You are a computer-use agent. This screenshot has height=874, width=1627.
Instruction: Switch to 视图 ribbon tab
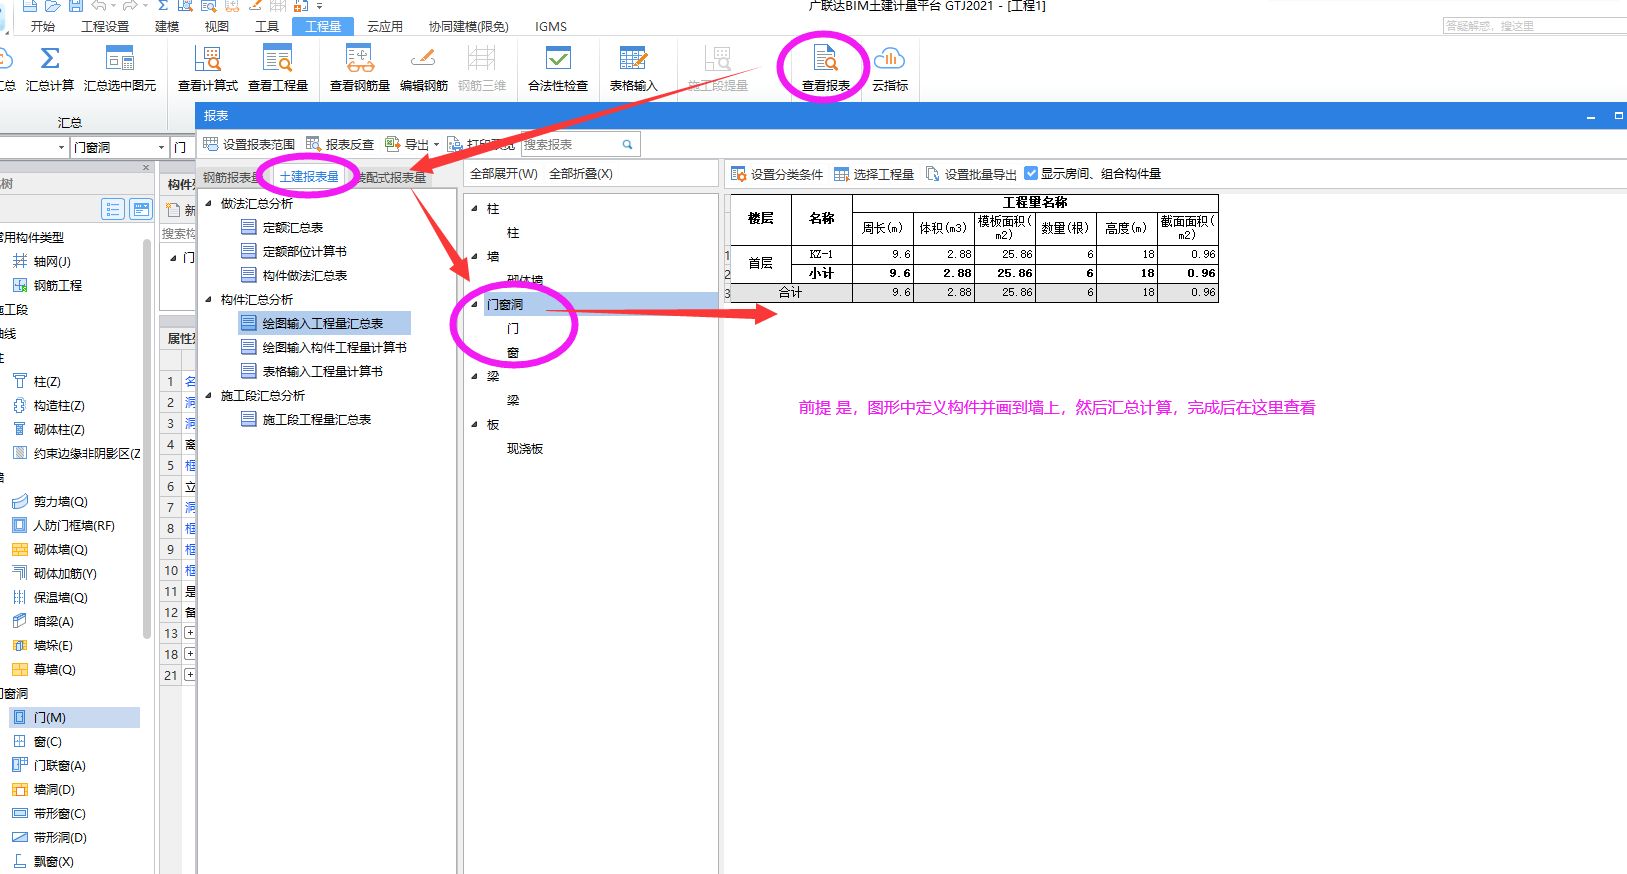pos(216,26)
